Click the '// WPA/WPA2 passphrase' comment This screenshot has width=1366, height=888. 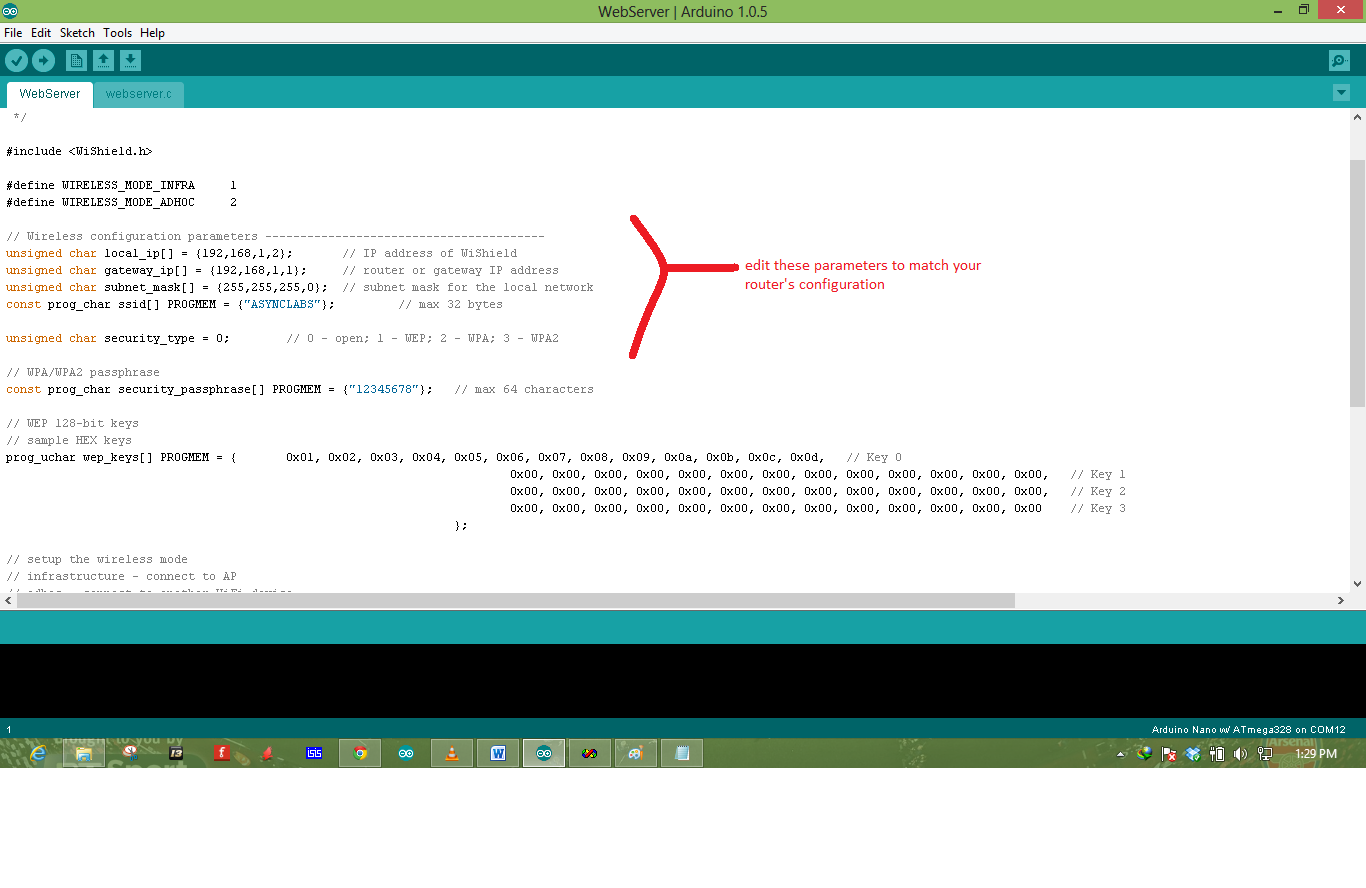tap(82, 372)
